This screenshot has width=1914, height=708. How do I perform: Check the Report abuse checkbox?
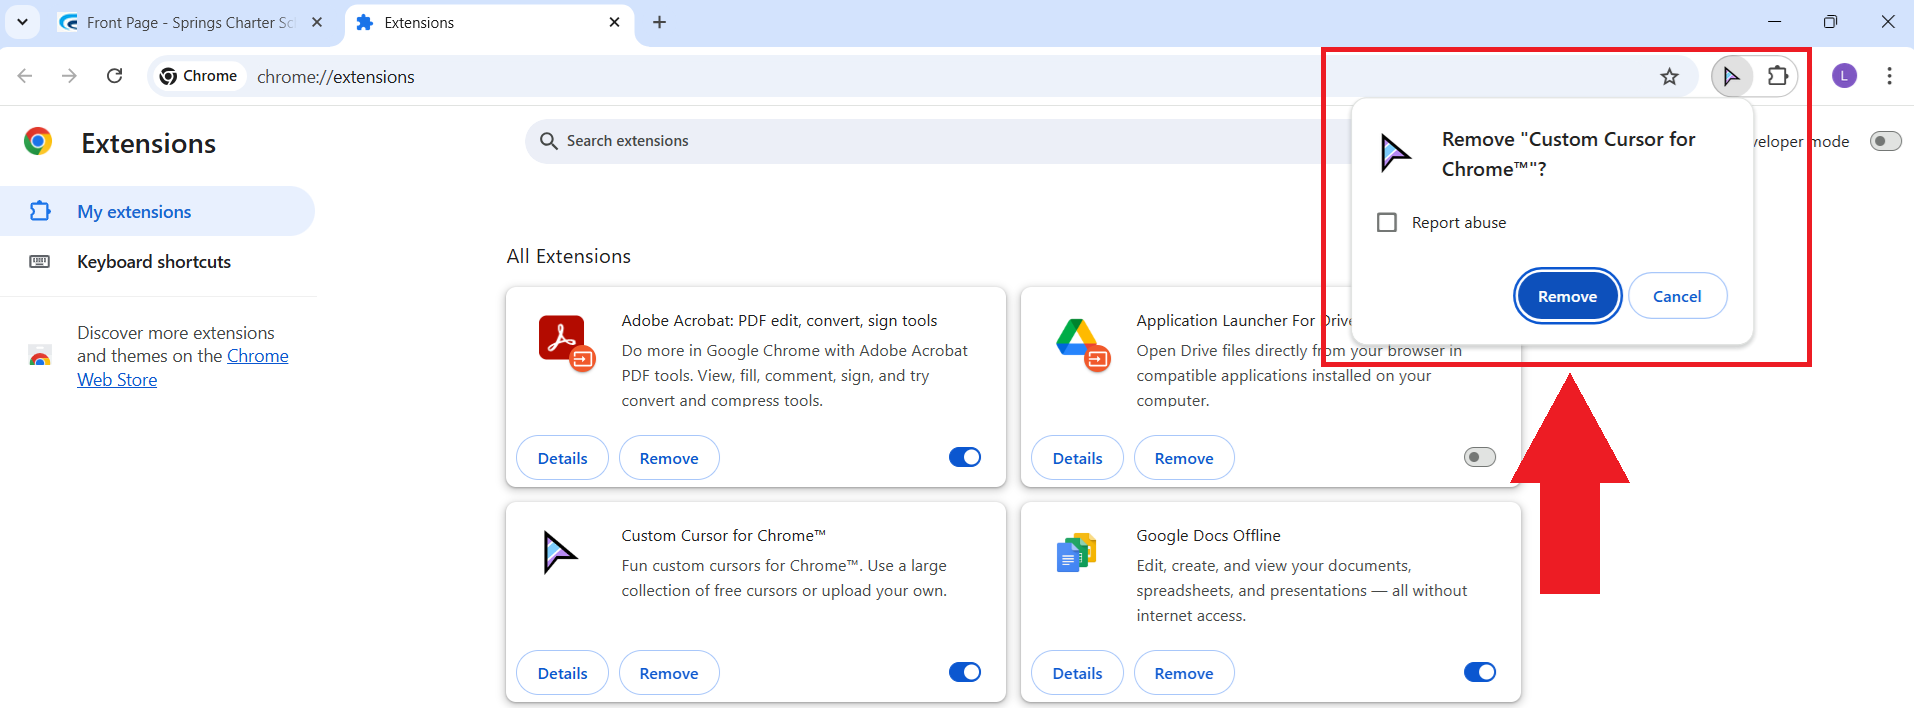click(x=1387, y=222)
